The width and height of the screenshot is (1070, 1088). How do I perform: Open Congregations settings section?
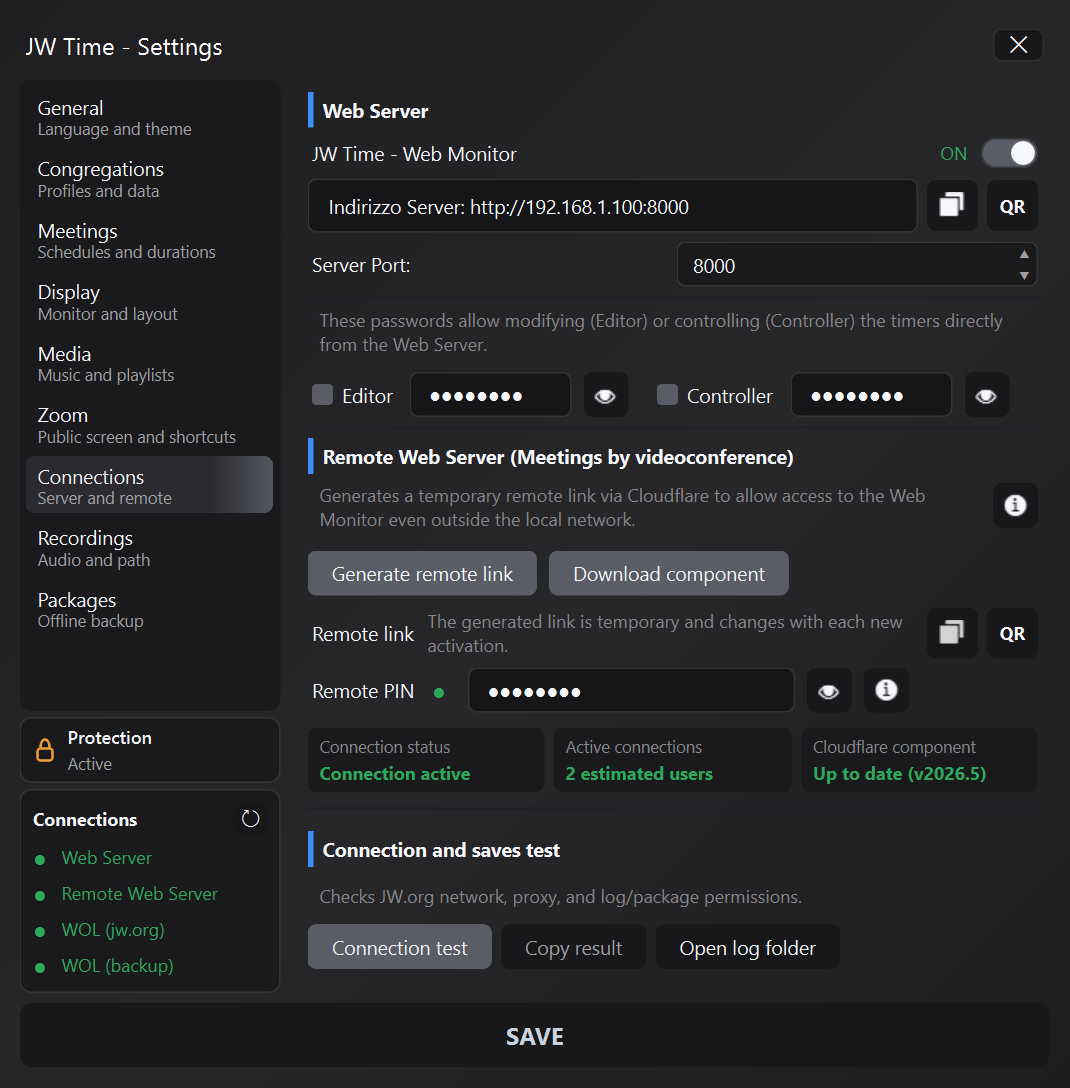pyautogui.click(x=149, y=180)
